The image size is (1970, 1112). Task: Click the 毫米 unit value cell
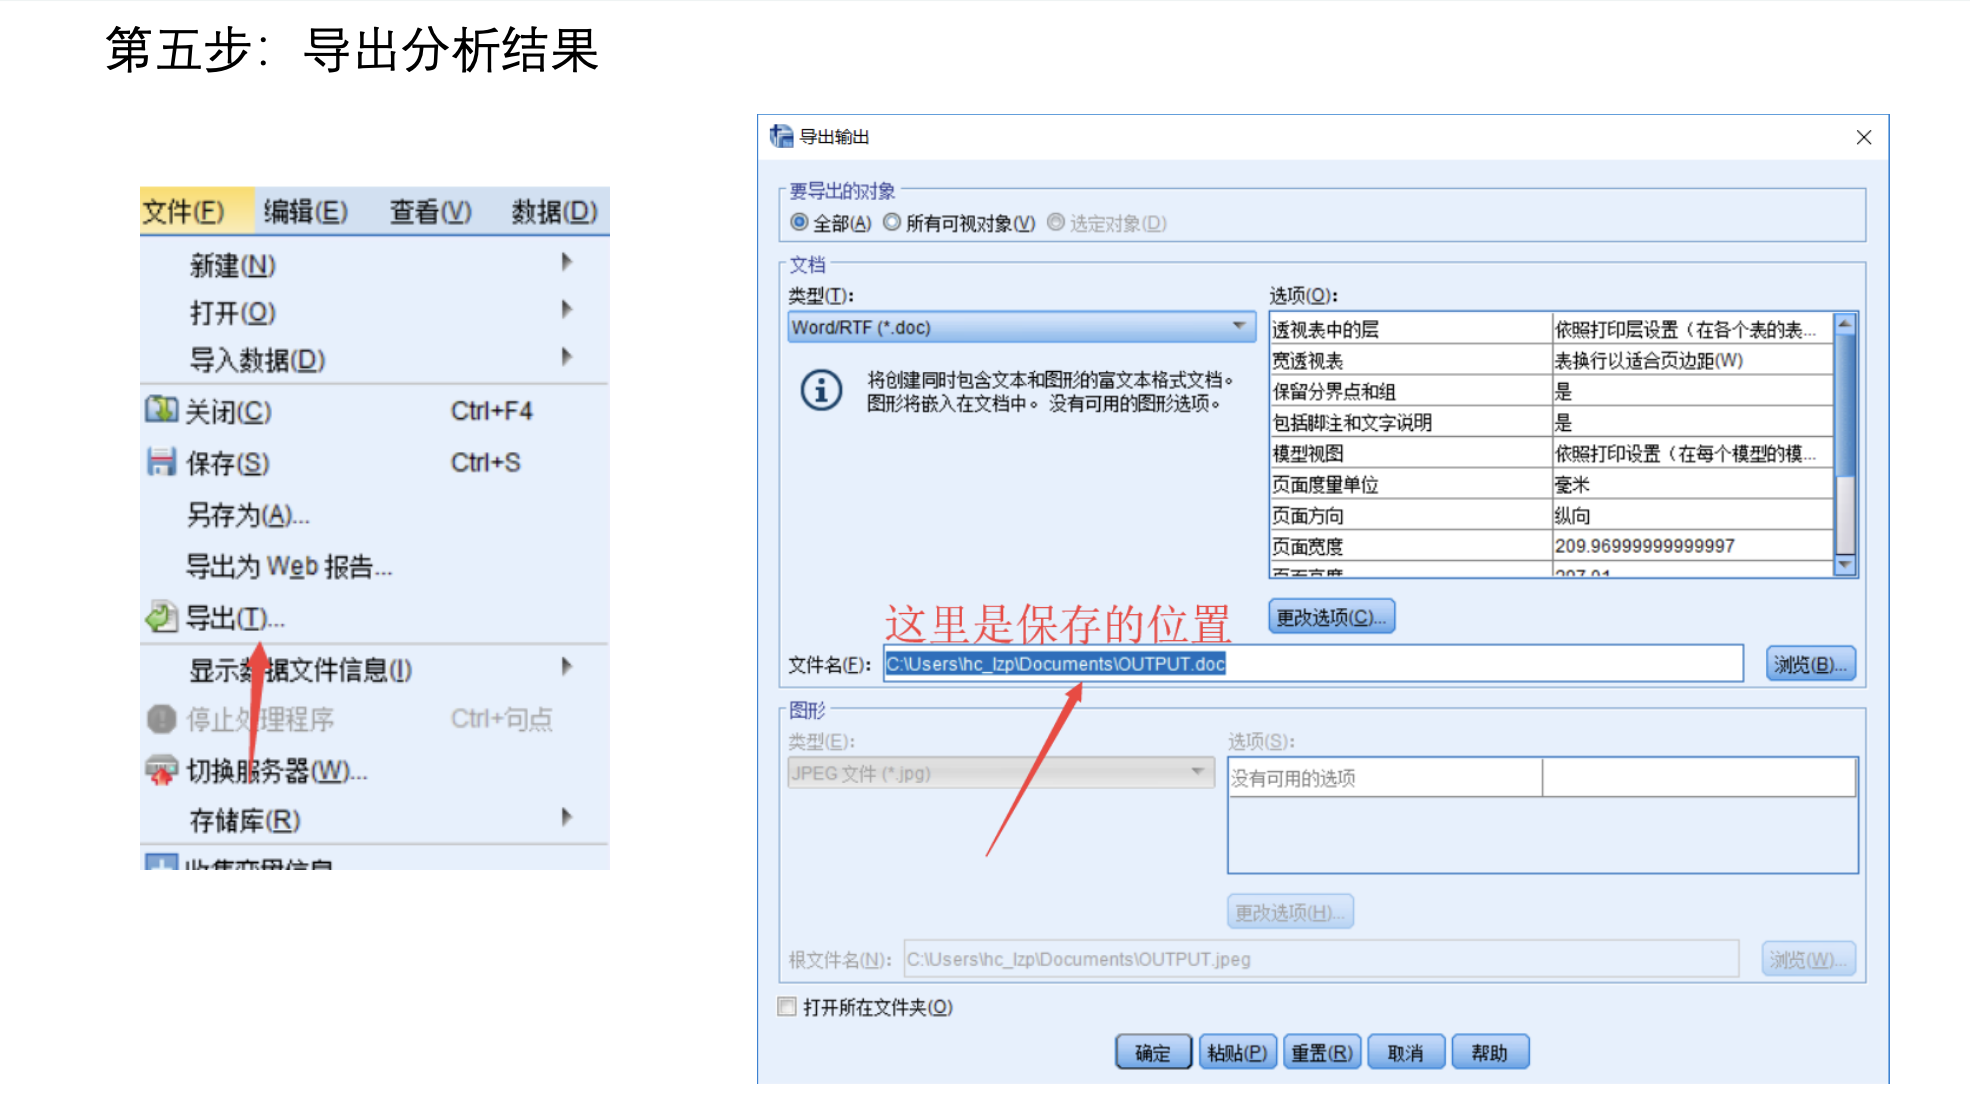click(x=1692, y=484)
